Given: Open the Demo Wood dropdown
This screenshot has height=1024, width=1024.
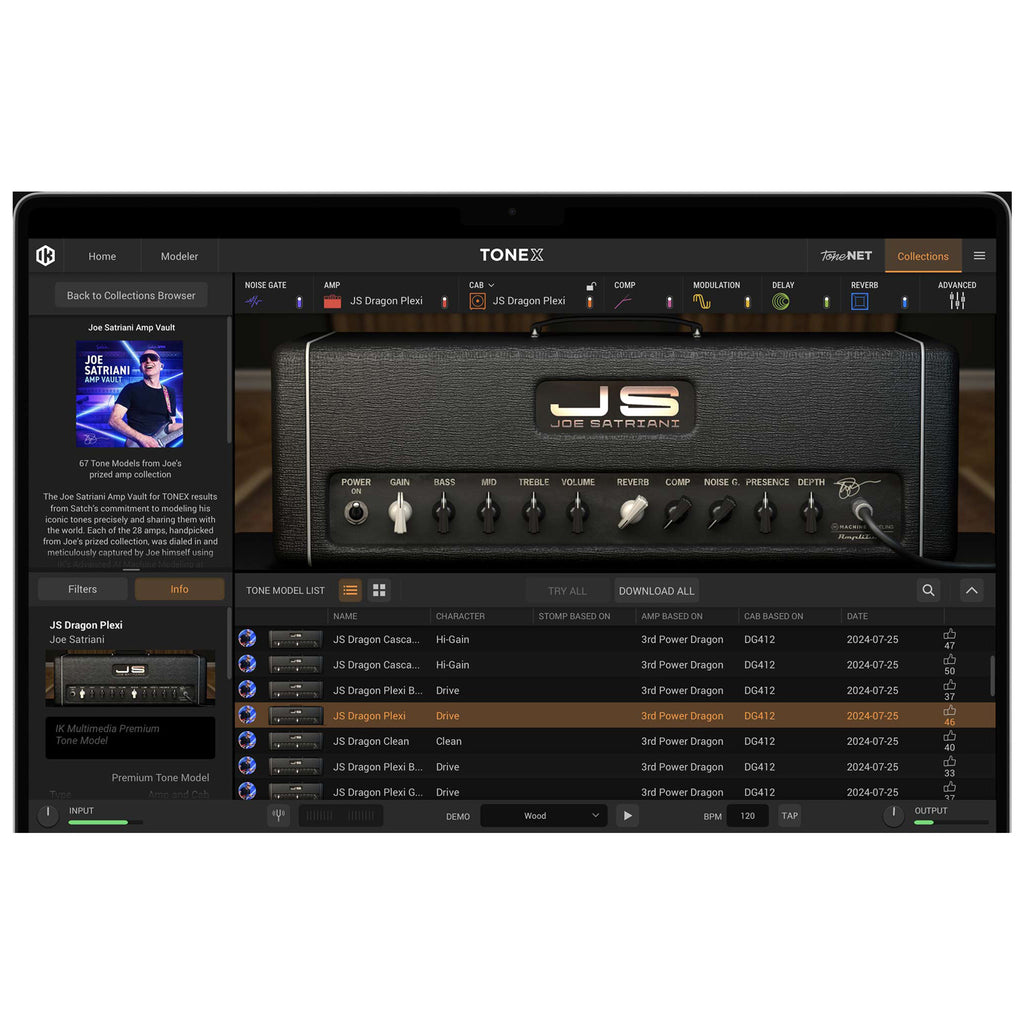Looking at the screenshot, I should pyautogui.click(x=543, y=816).
